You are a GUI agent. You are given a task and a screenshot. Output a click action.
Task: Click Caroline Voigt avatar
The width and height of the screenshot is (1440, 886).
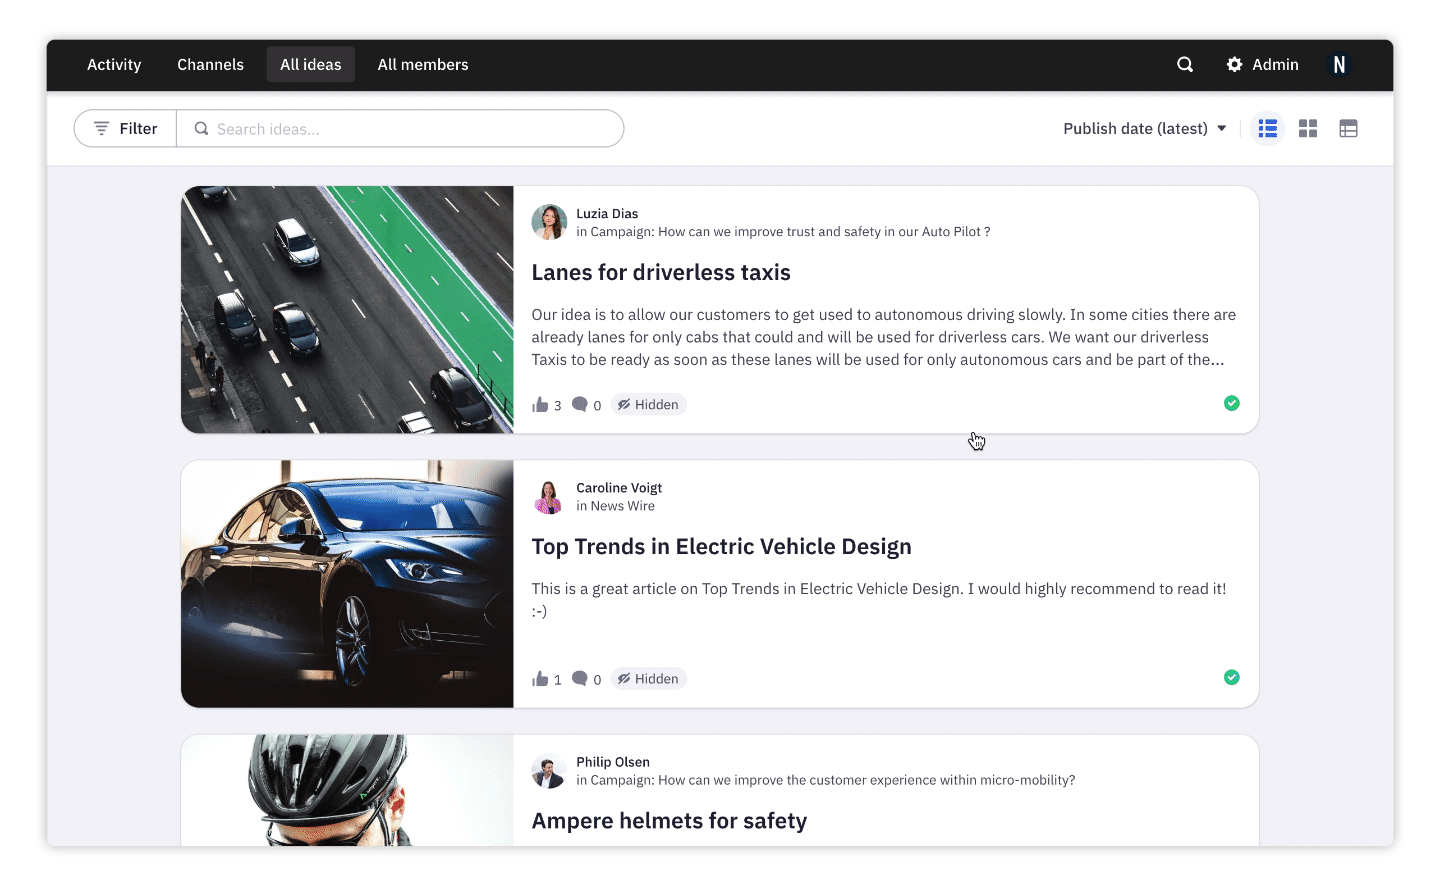549,496
